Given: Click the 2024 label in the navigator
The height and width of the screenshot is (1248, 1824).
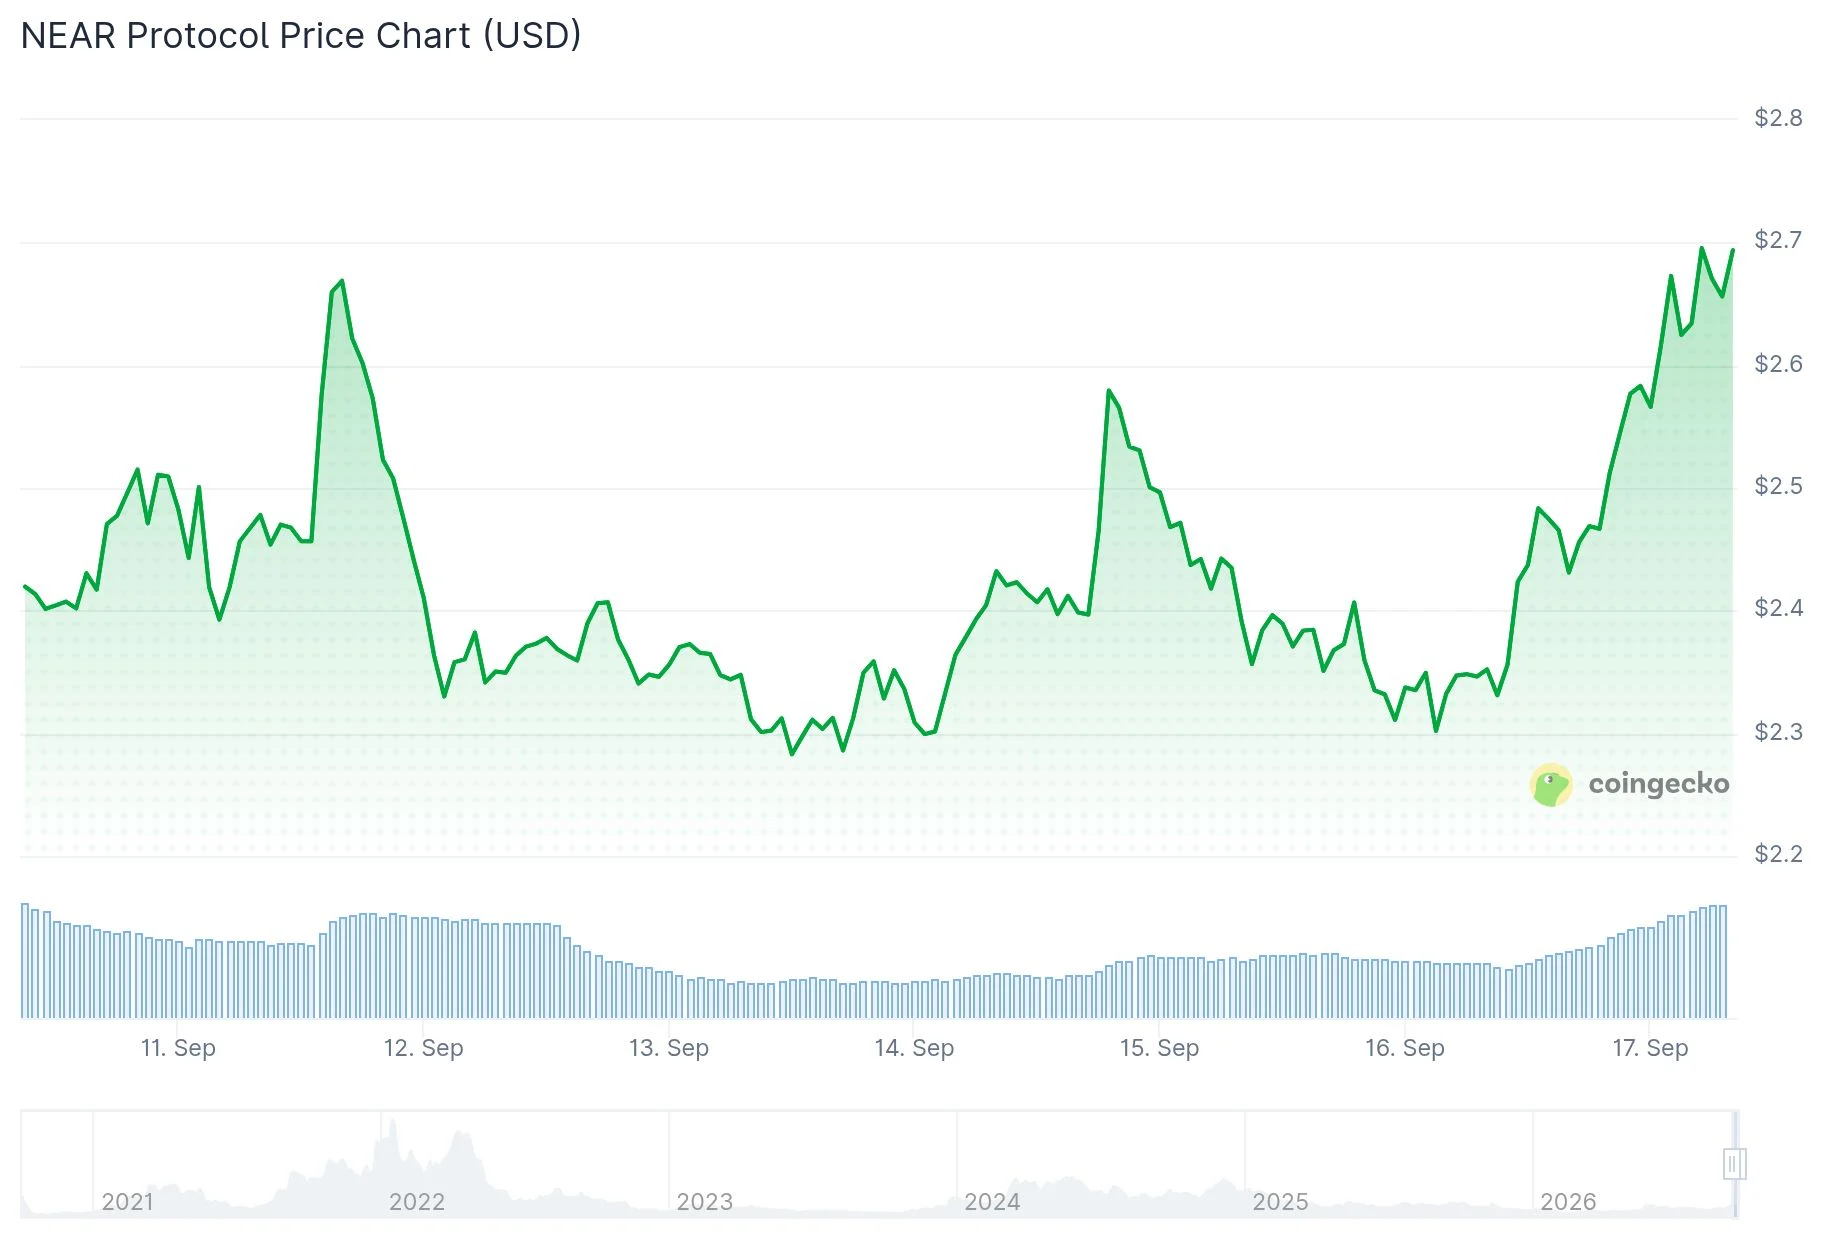Looking at the screenshot, I should coord(992,1201).
